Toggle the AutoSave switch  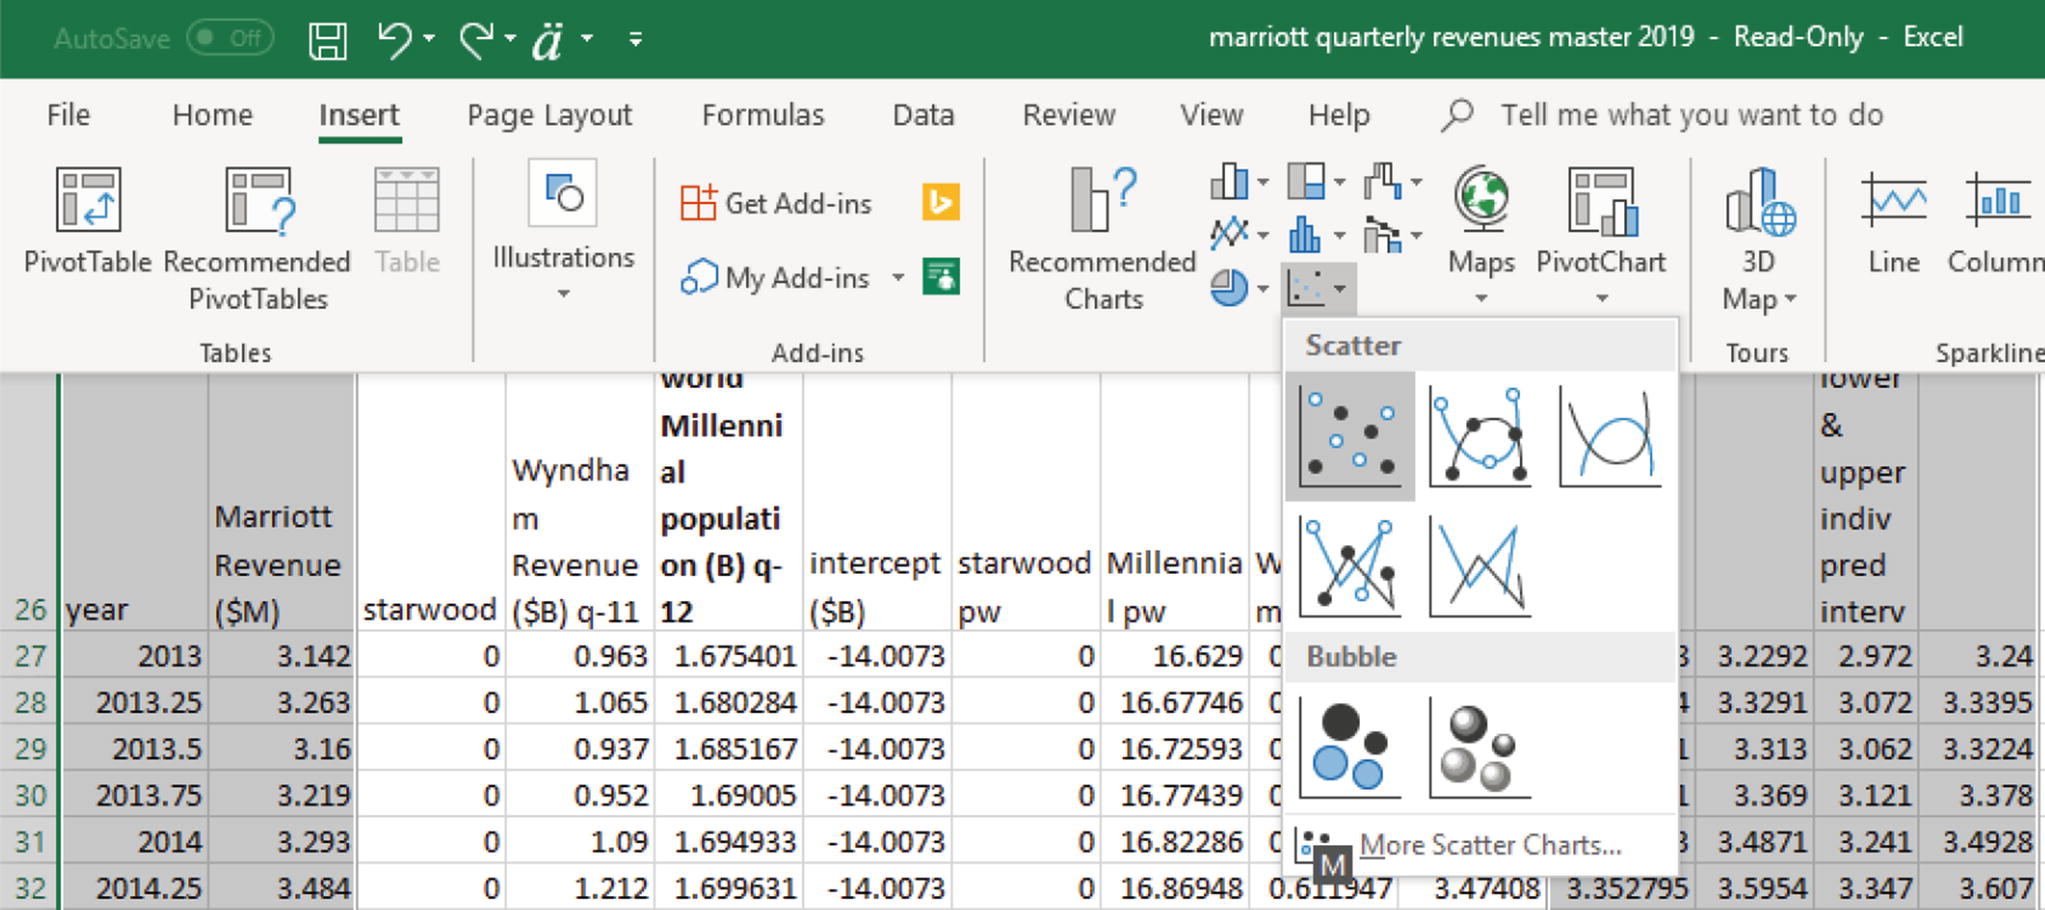232,38
